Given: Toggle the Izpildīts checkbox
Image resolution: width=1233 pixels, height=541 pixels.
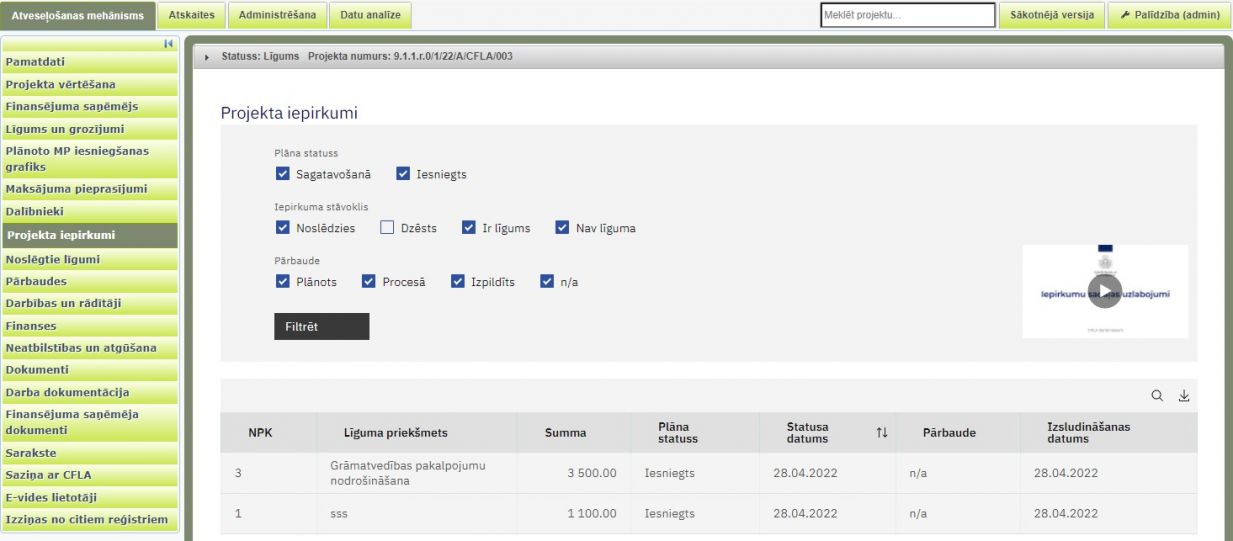Looking at the screenshot, I should [x=458, y=282].
